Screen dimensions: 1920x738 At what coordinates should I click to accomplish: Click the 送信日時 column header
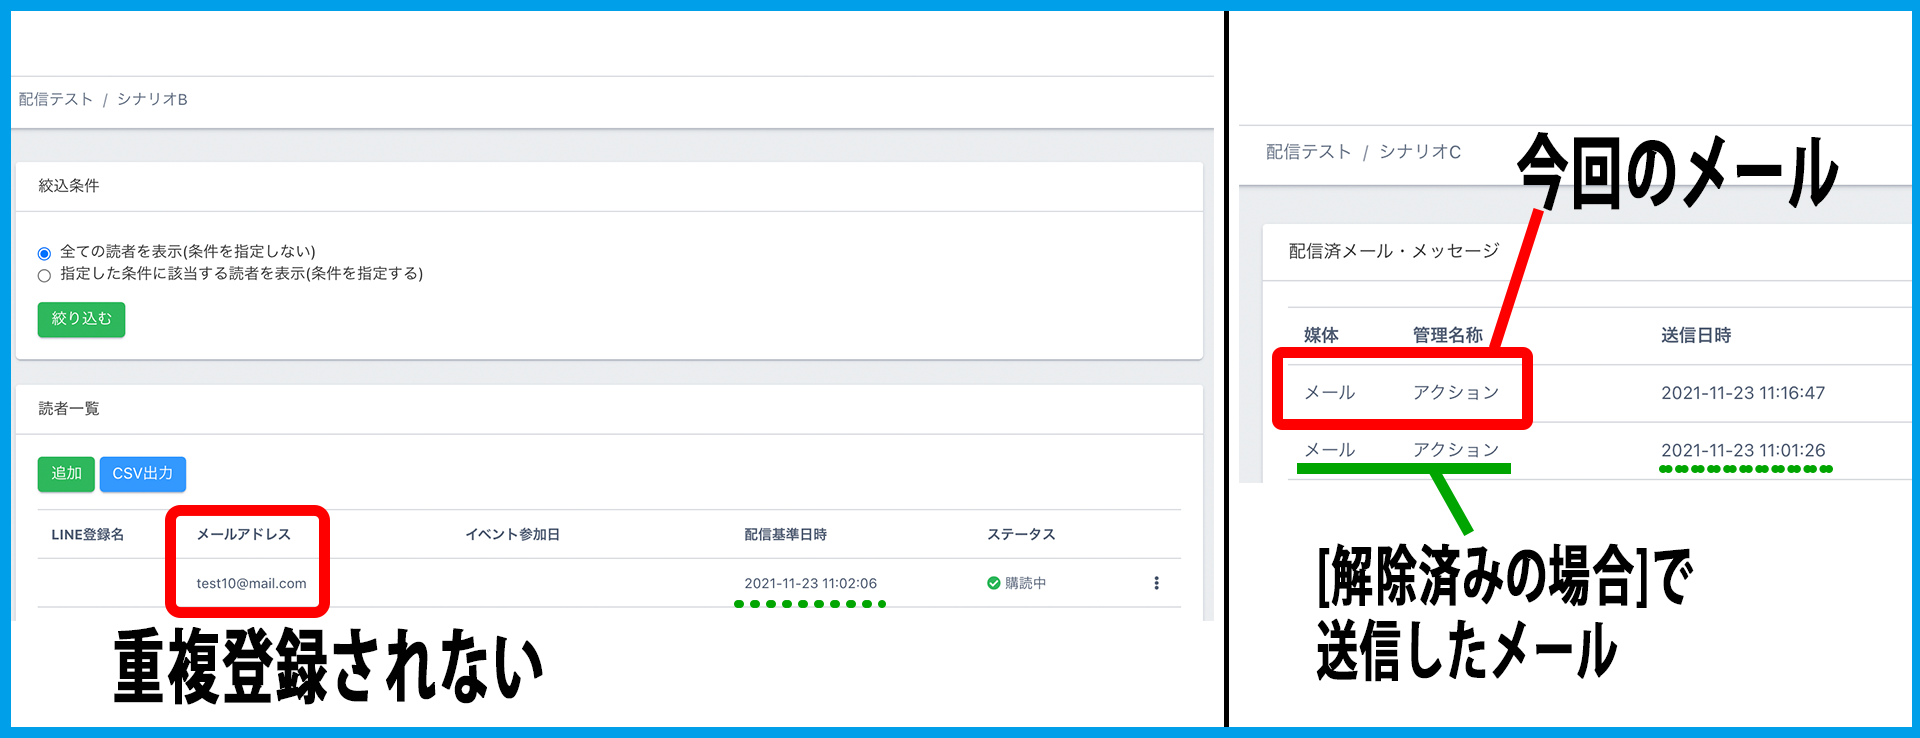1696,336
